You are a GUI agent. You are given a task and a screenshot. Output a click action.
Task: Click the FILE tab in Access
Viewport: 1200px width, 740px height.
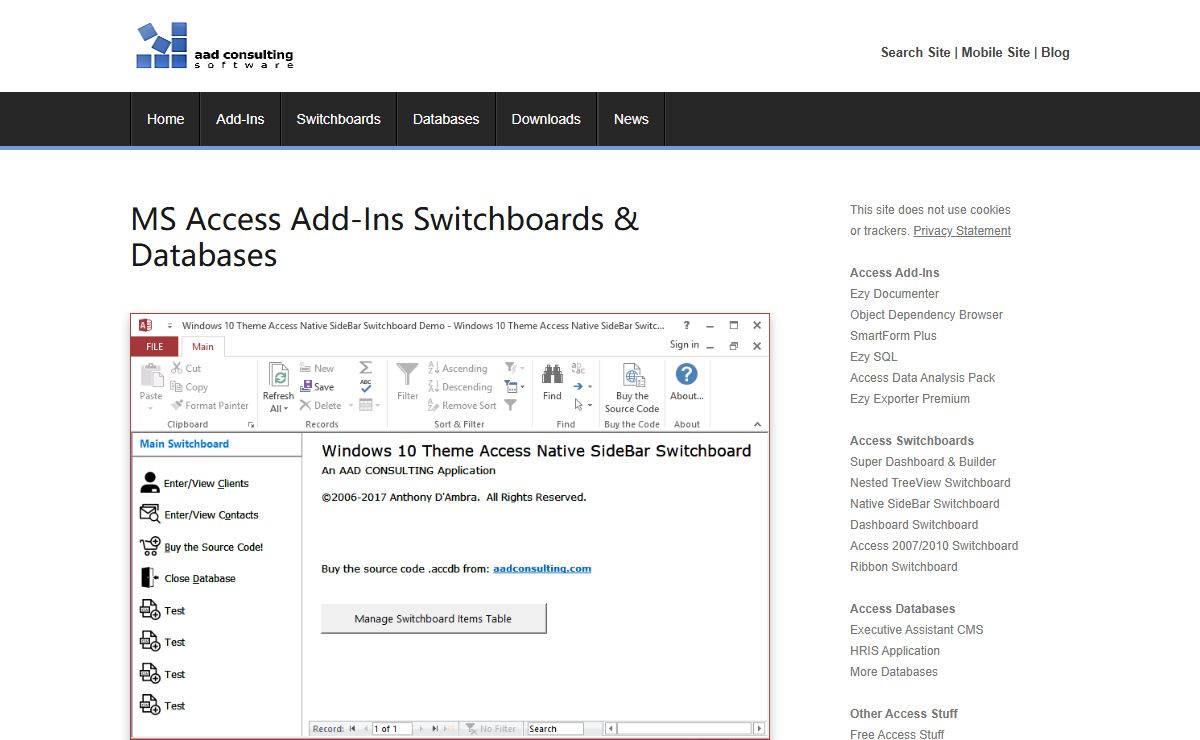pos(155,347)
